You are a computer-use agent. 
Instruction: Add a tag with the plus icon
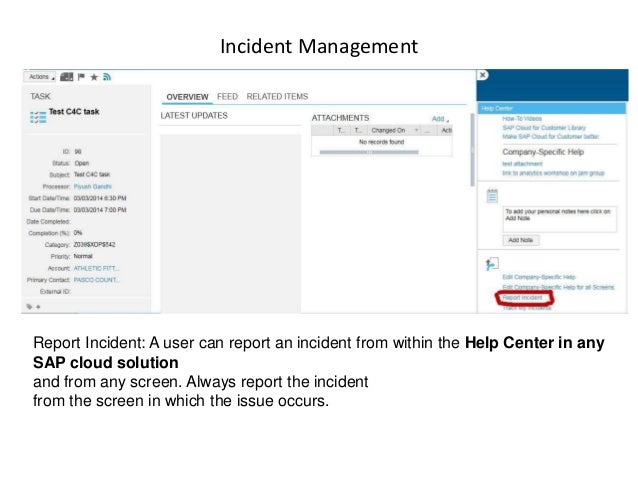point(38,307)
